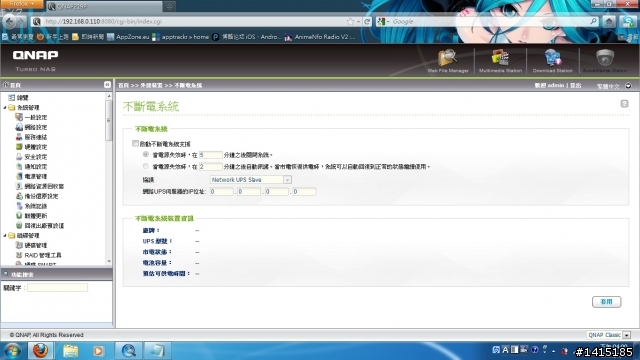
Task: Click the external-device section link in the breadcrumb
Action: 151,85
